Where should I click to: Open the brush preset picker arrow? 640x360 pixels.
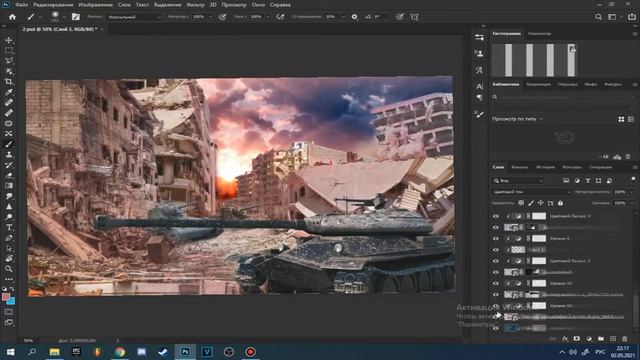pos(64,17)
